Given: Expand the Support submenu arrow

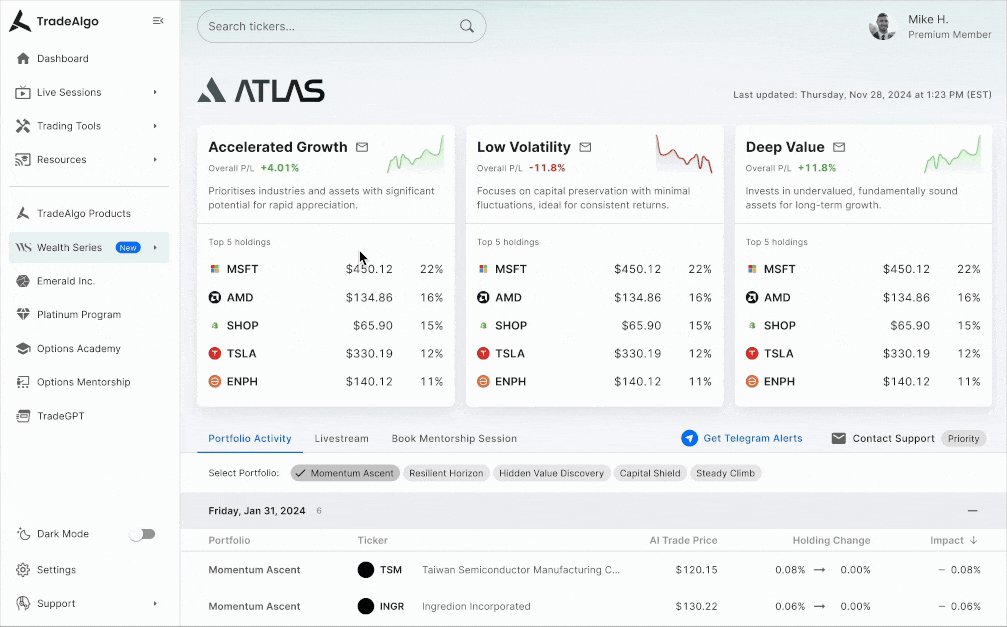Looking at the screenshot, I should coord(155,603).
